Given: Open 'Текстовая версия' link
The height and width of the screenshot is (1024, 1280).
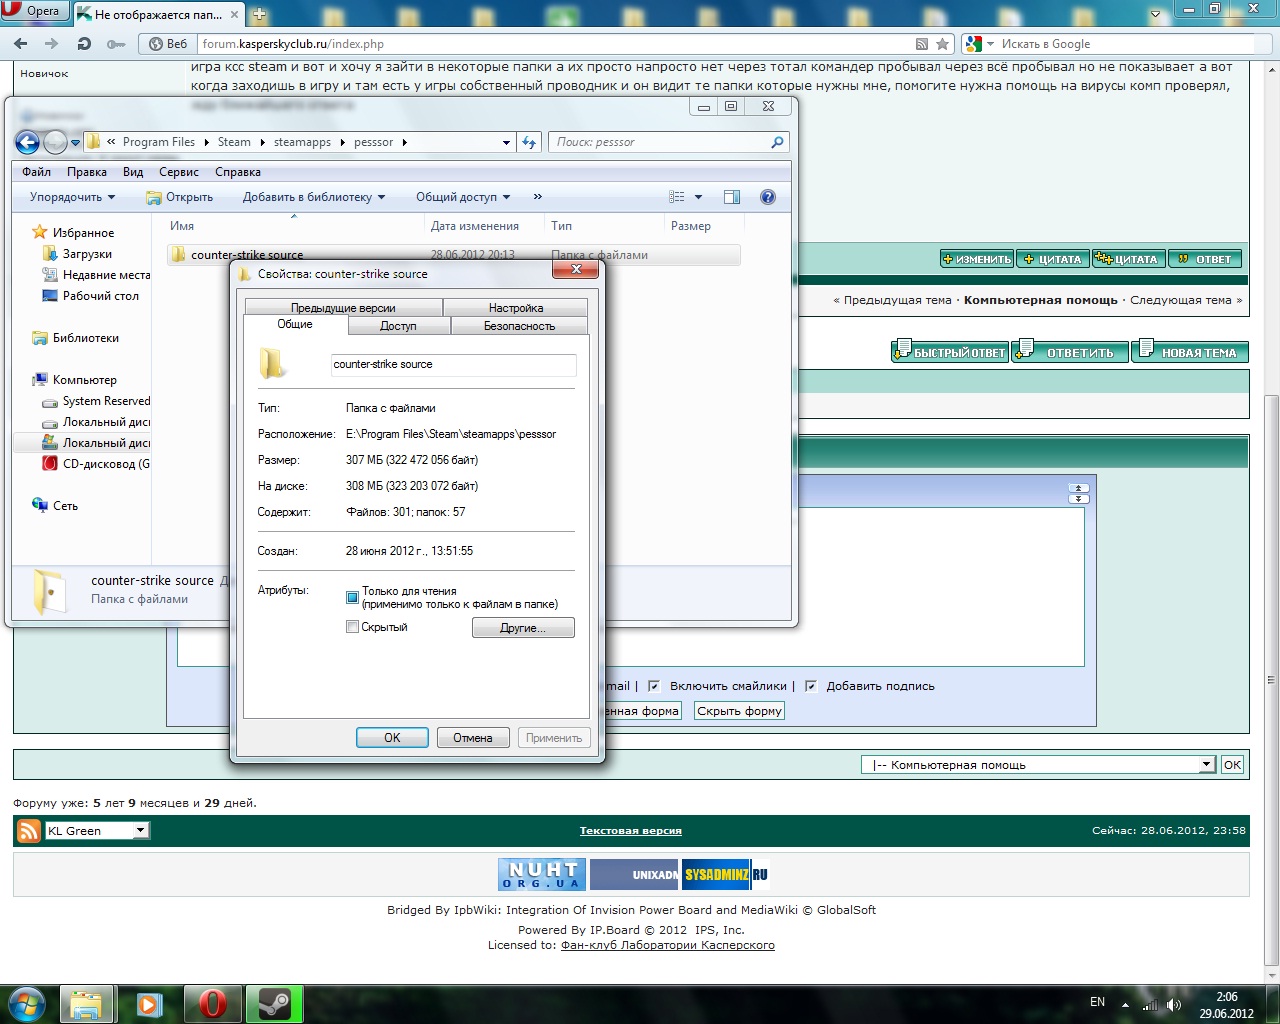Looking at the screenshot, I should tap(631, 830).
